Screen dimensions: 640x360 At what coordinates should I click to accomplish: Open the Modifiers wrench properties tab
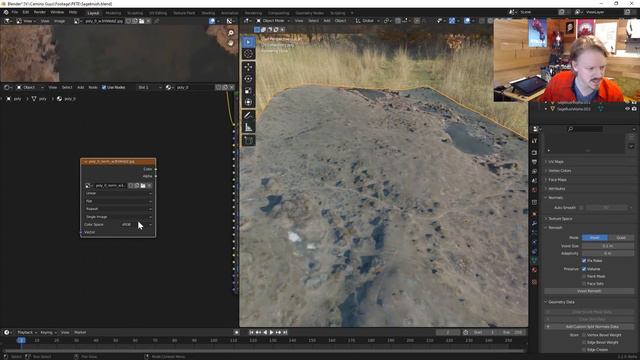[x=534, y=224]
